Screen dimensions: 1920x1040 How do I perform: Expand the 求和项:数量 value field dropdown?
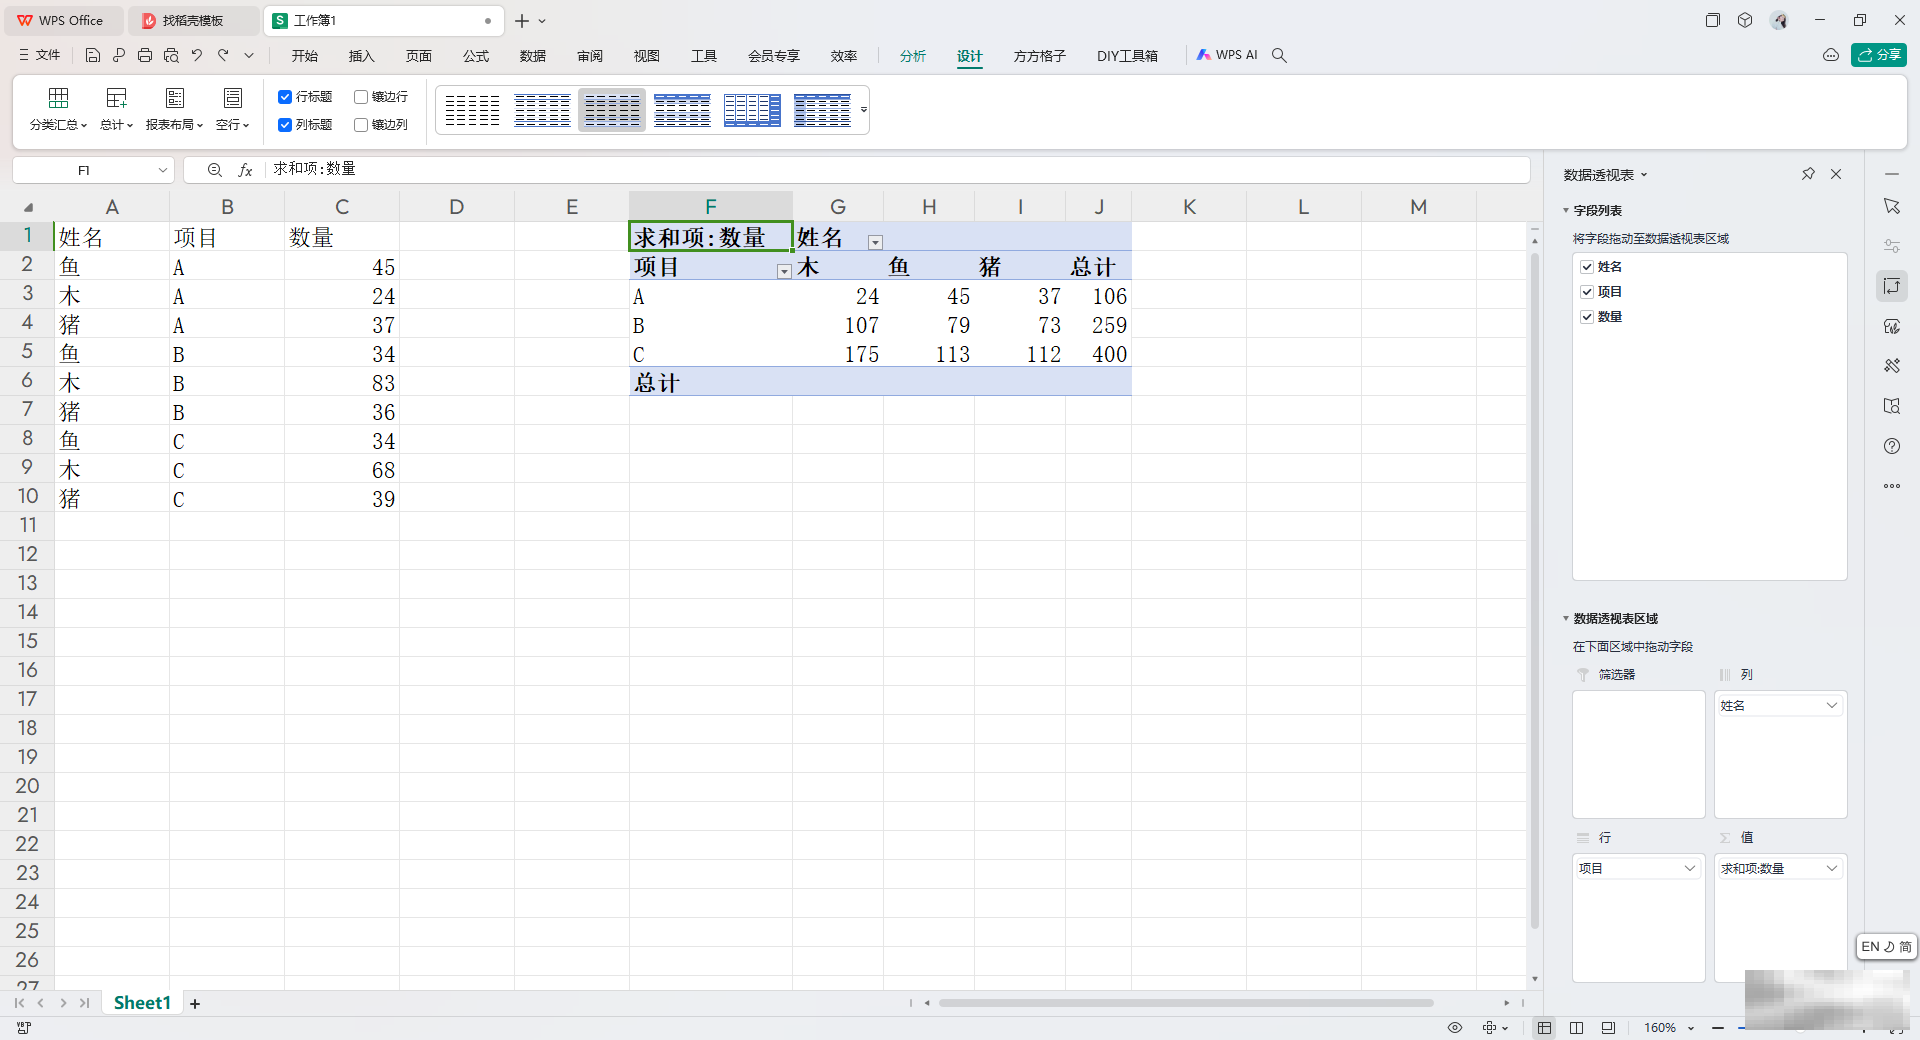tap(1831, 868)
